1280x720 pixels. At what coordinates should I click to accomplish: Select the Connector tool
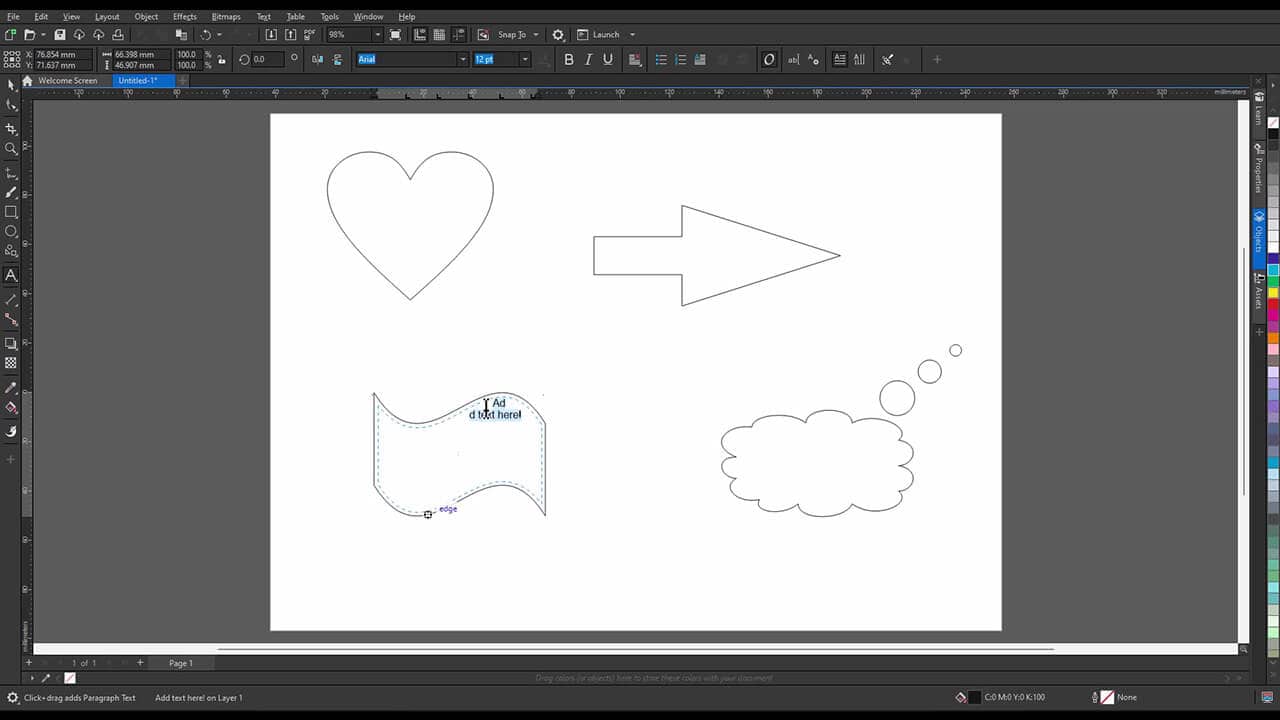point(11,319)
